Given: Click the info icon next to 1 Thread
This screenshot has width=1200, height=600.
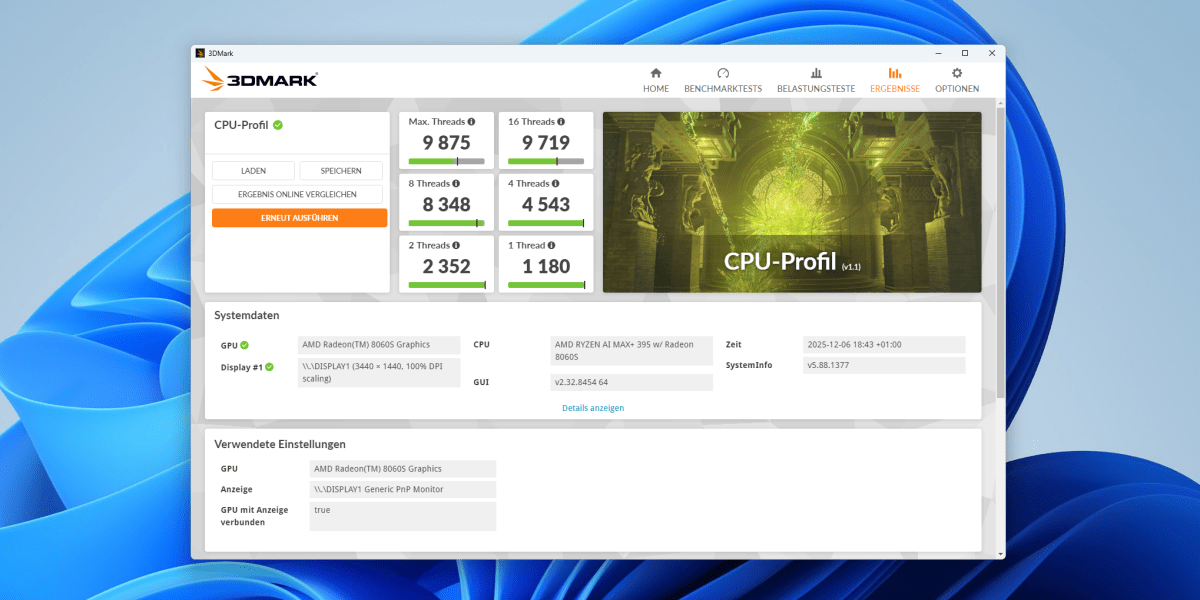Looking at the screenshot, I should point(550,245).
